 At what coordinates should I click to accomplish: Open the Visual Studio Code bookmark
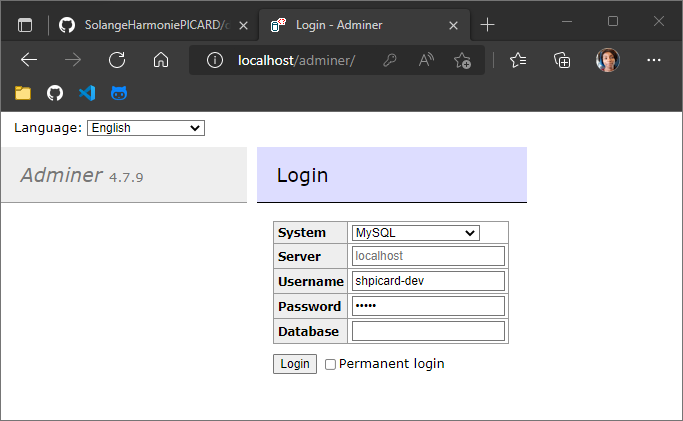87,93
